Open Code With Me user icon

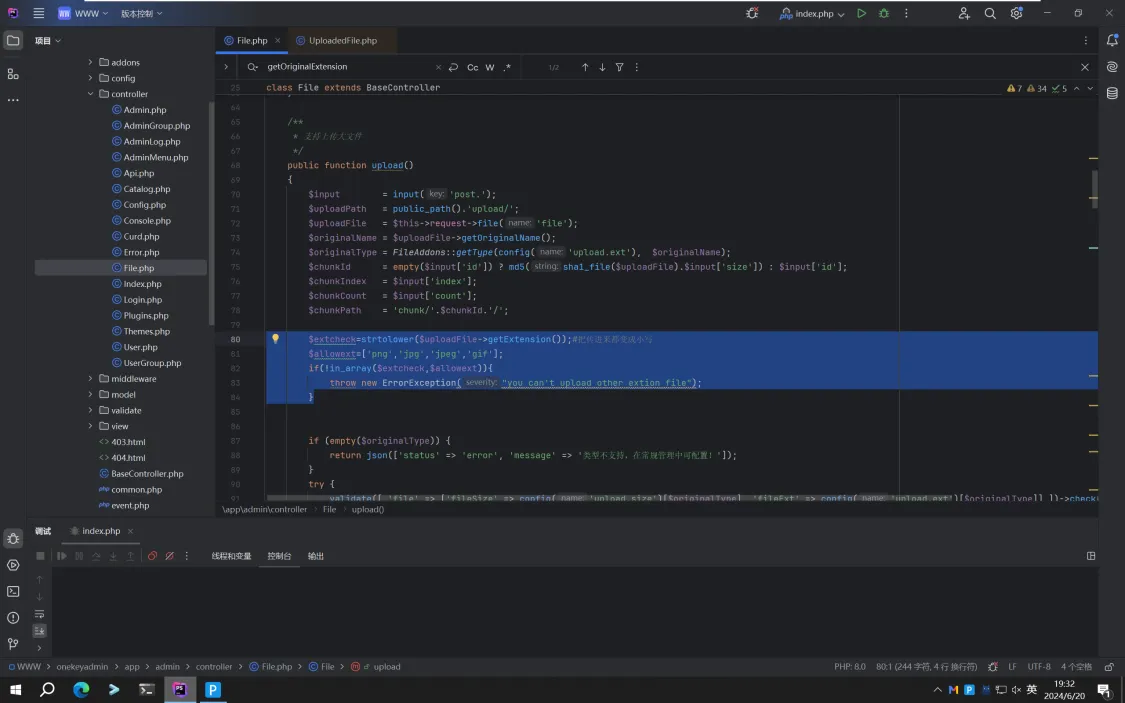coord(964,13)
